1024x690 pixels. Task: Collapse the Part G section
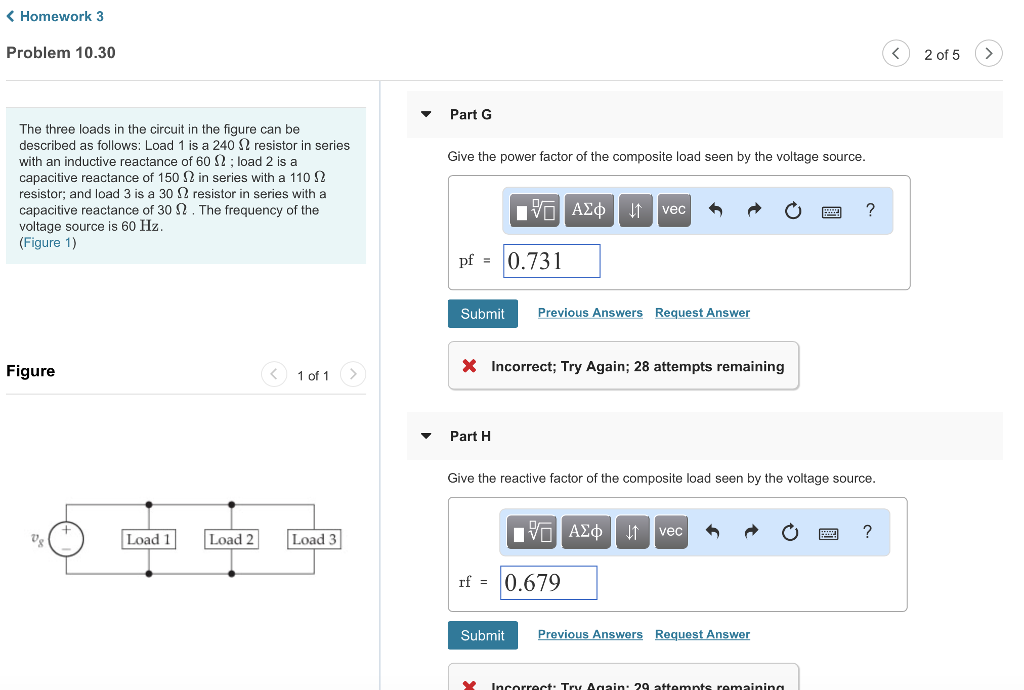click(x=428, y=114)
